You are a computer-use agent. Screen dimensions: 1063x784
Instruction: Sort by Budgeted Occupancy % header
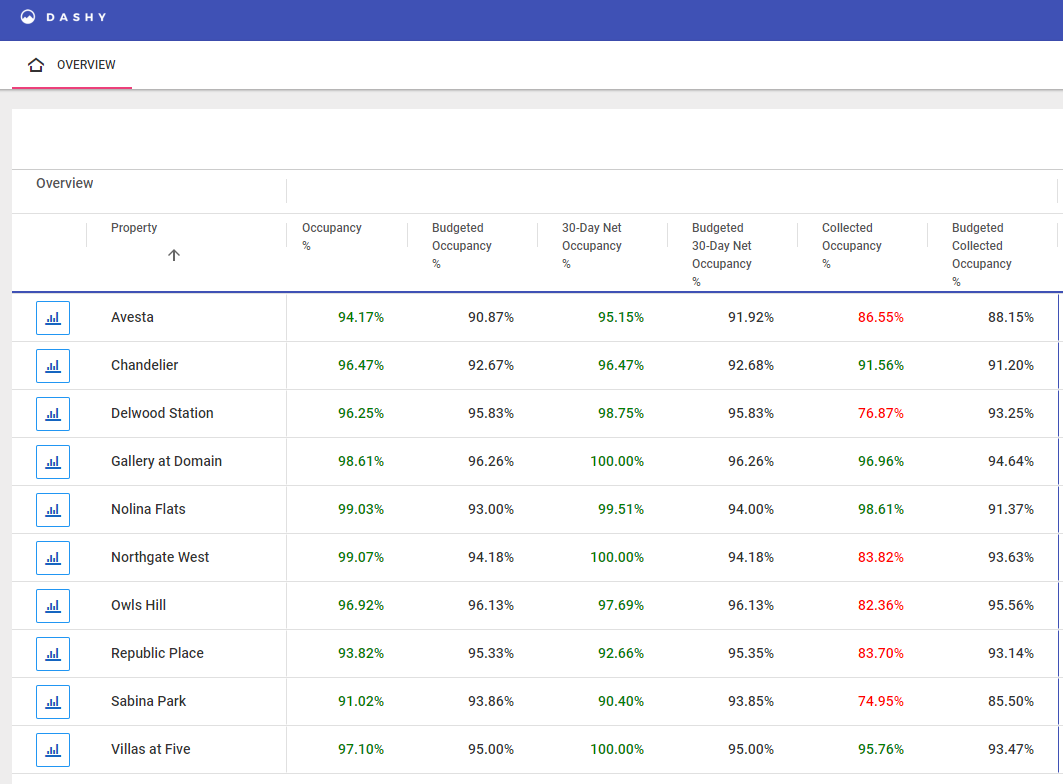462,246
